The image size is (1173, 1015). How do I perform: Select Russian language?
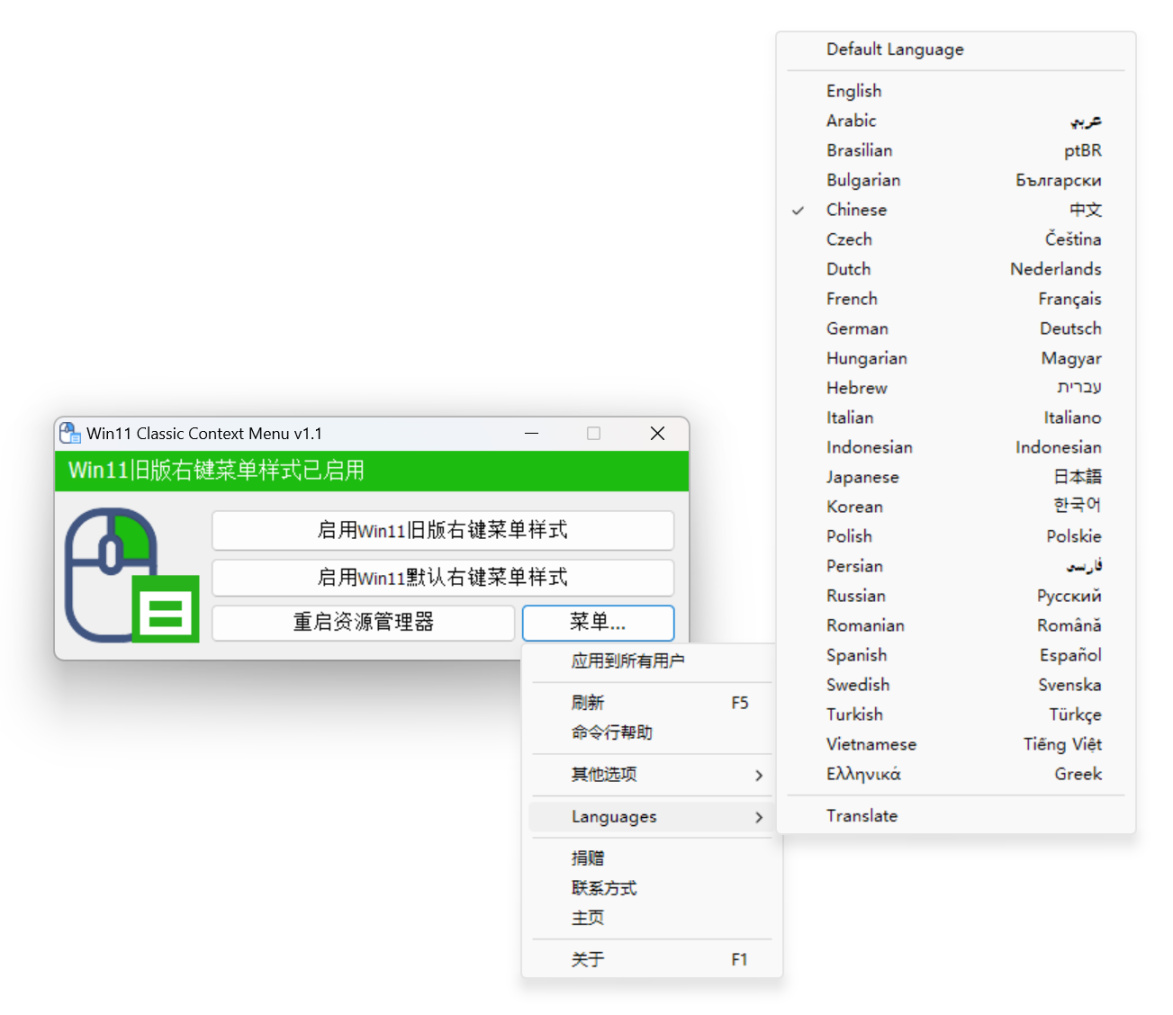(955, 596)
